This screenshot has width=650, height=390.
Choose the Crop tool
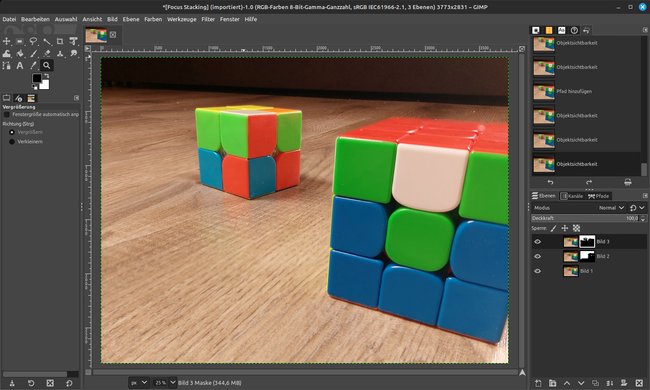[60, 41]
